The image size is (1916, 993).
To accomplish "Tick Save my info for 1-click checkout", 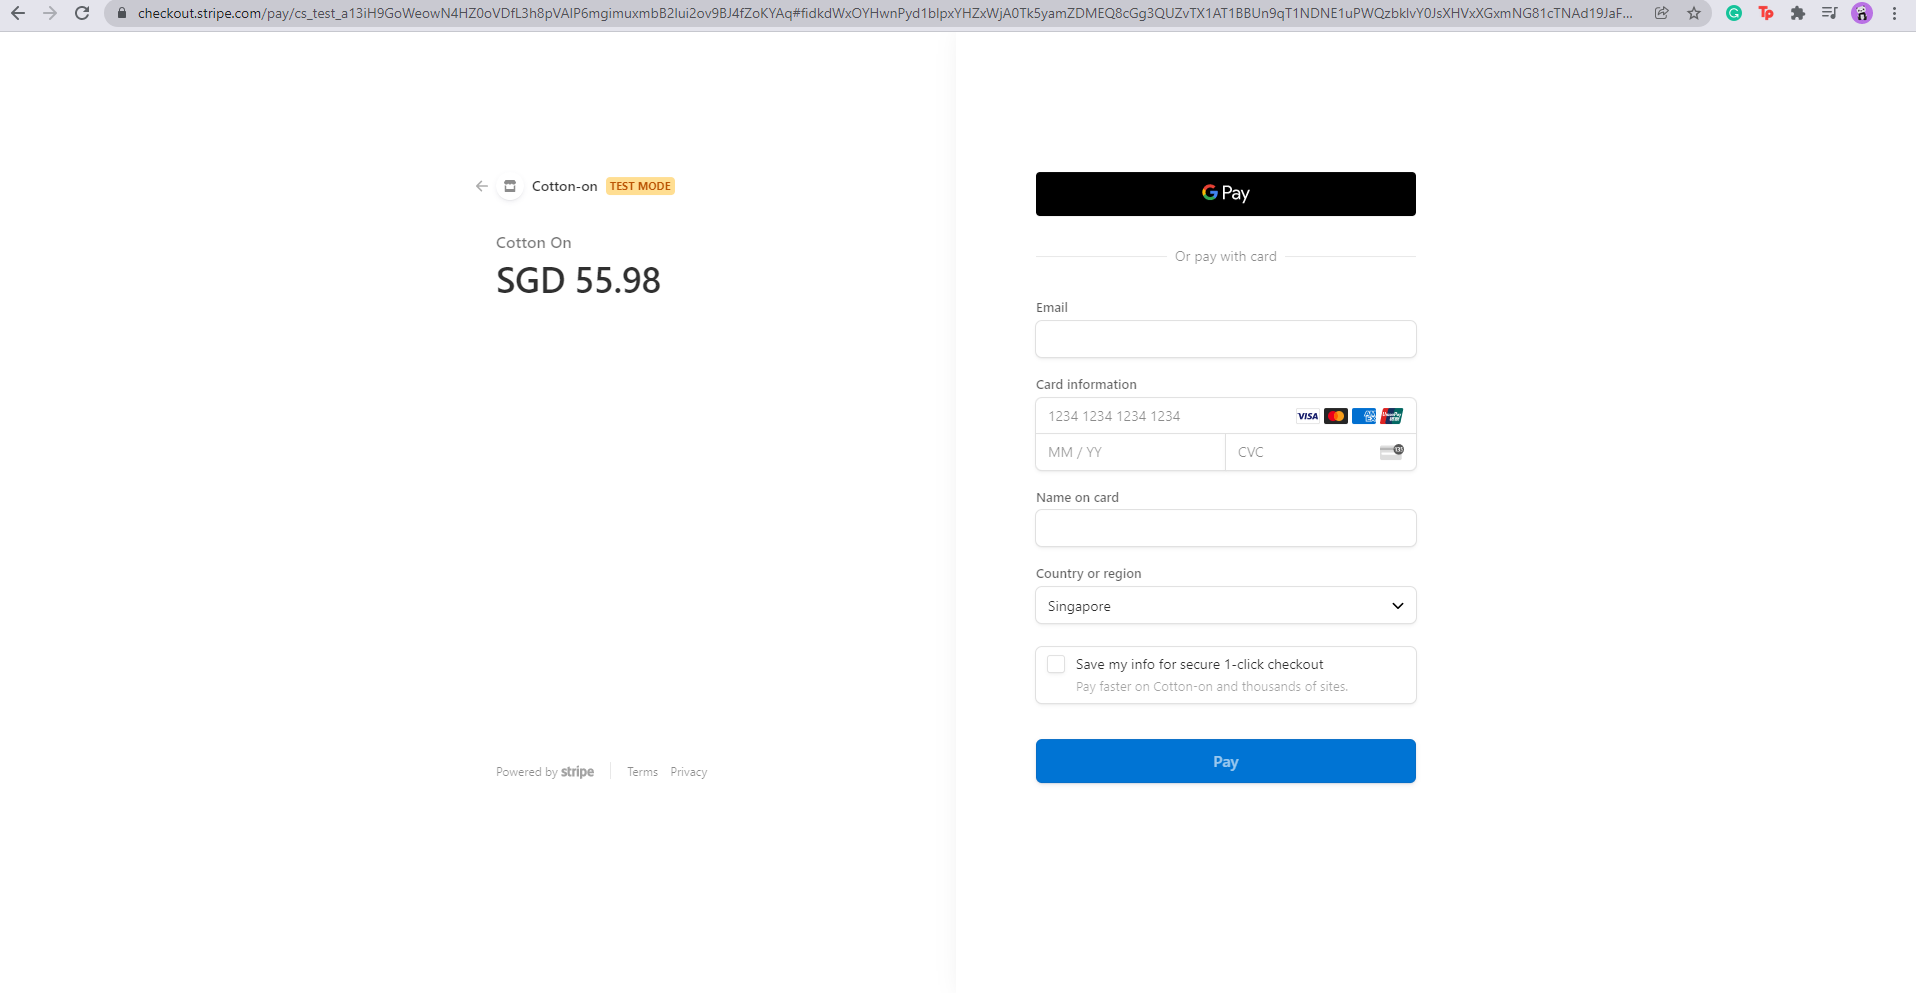I will click(x=1056, y=664).
